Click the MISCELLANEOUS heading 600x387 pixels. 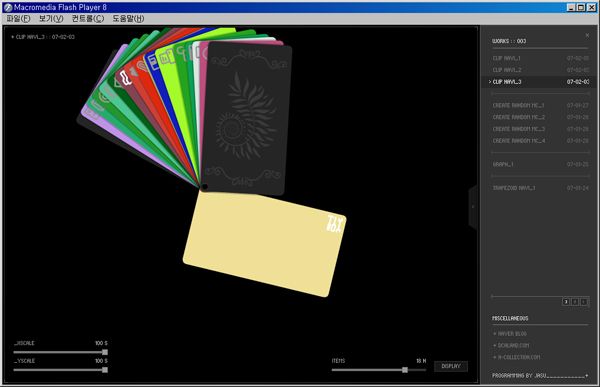510,318
